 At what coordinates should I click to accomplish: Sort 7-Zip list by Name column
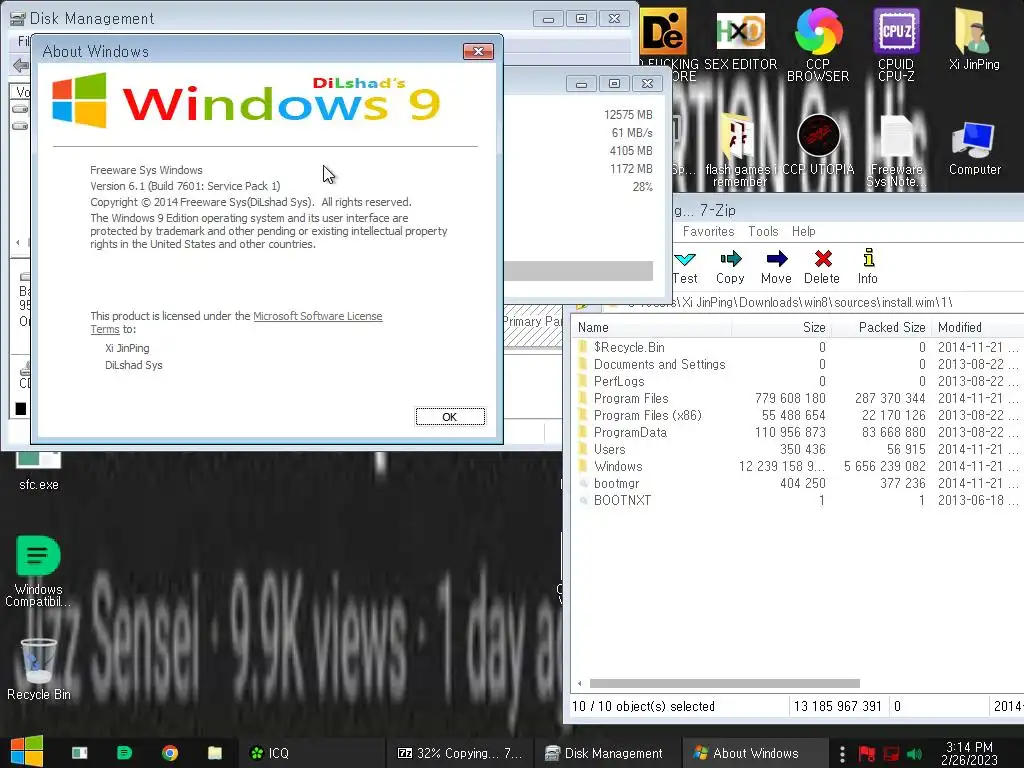coord(652,327)
